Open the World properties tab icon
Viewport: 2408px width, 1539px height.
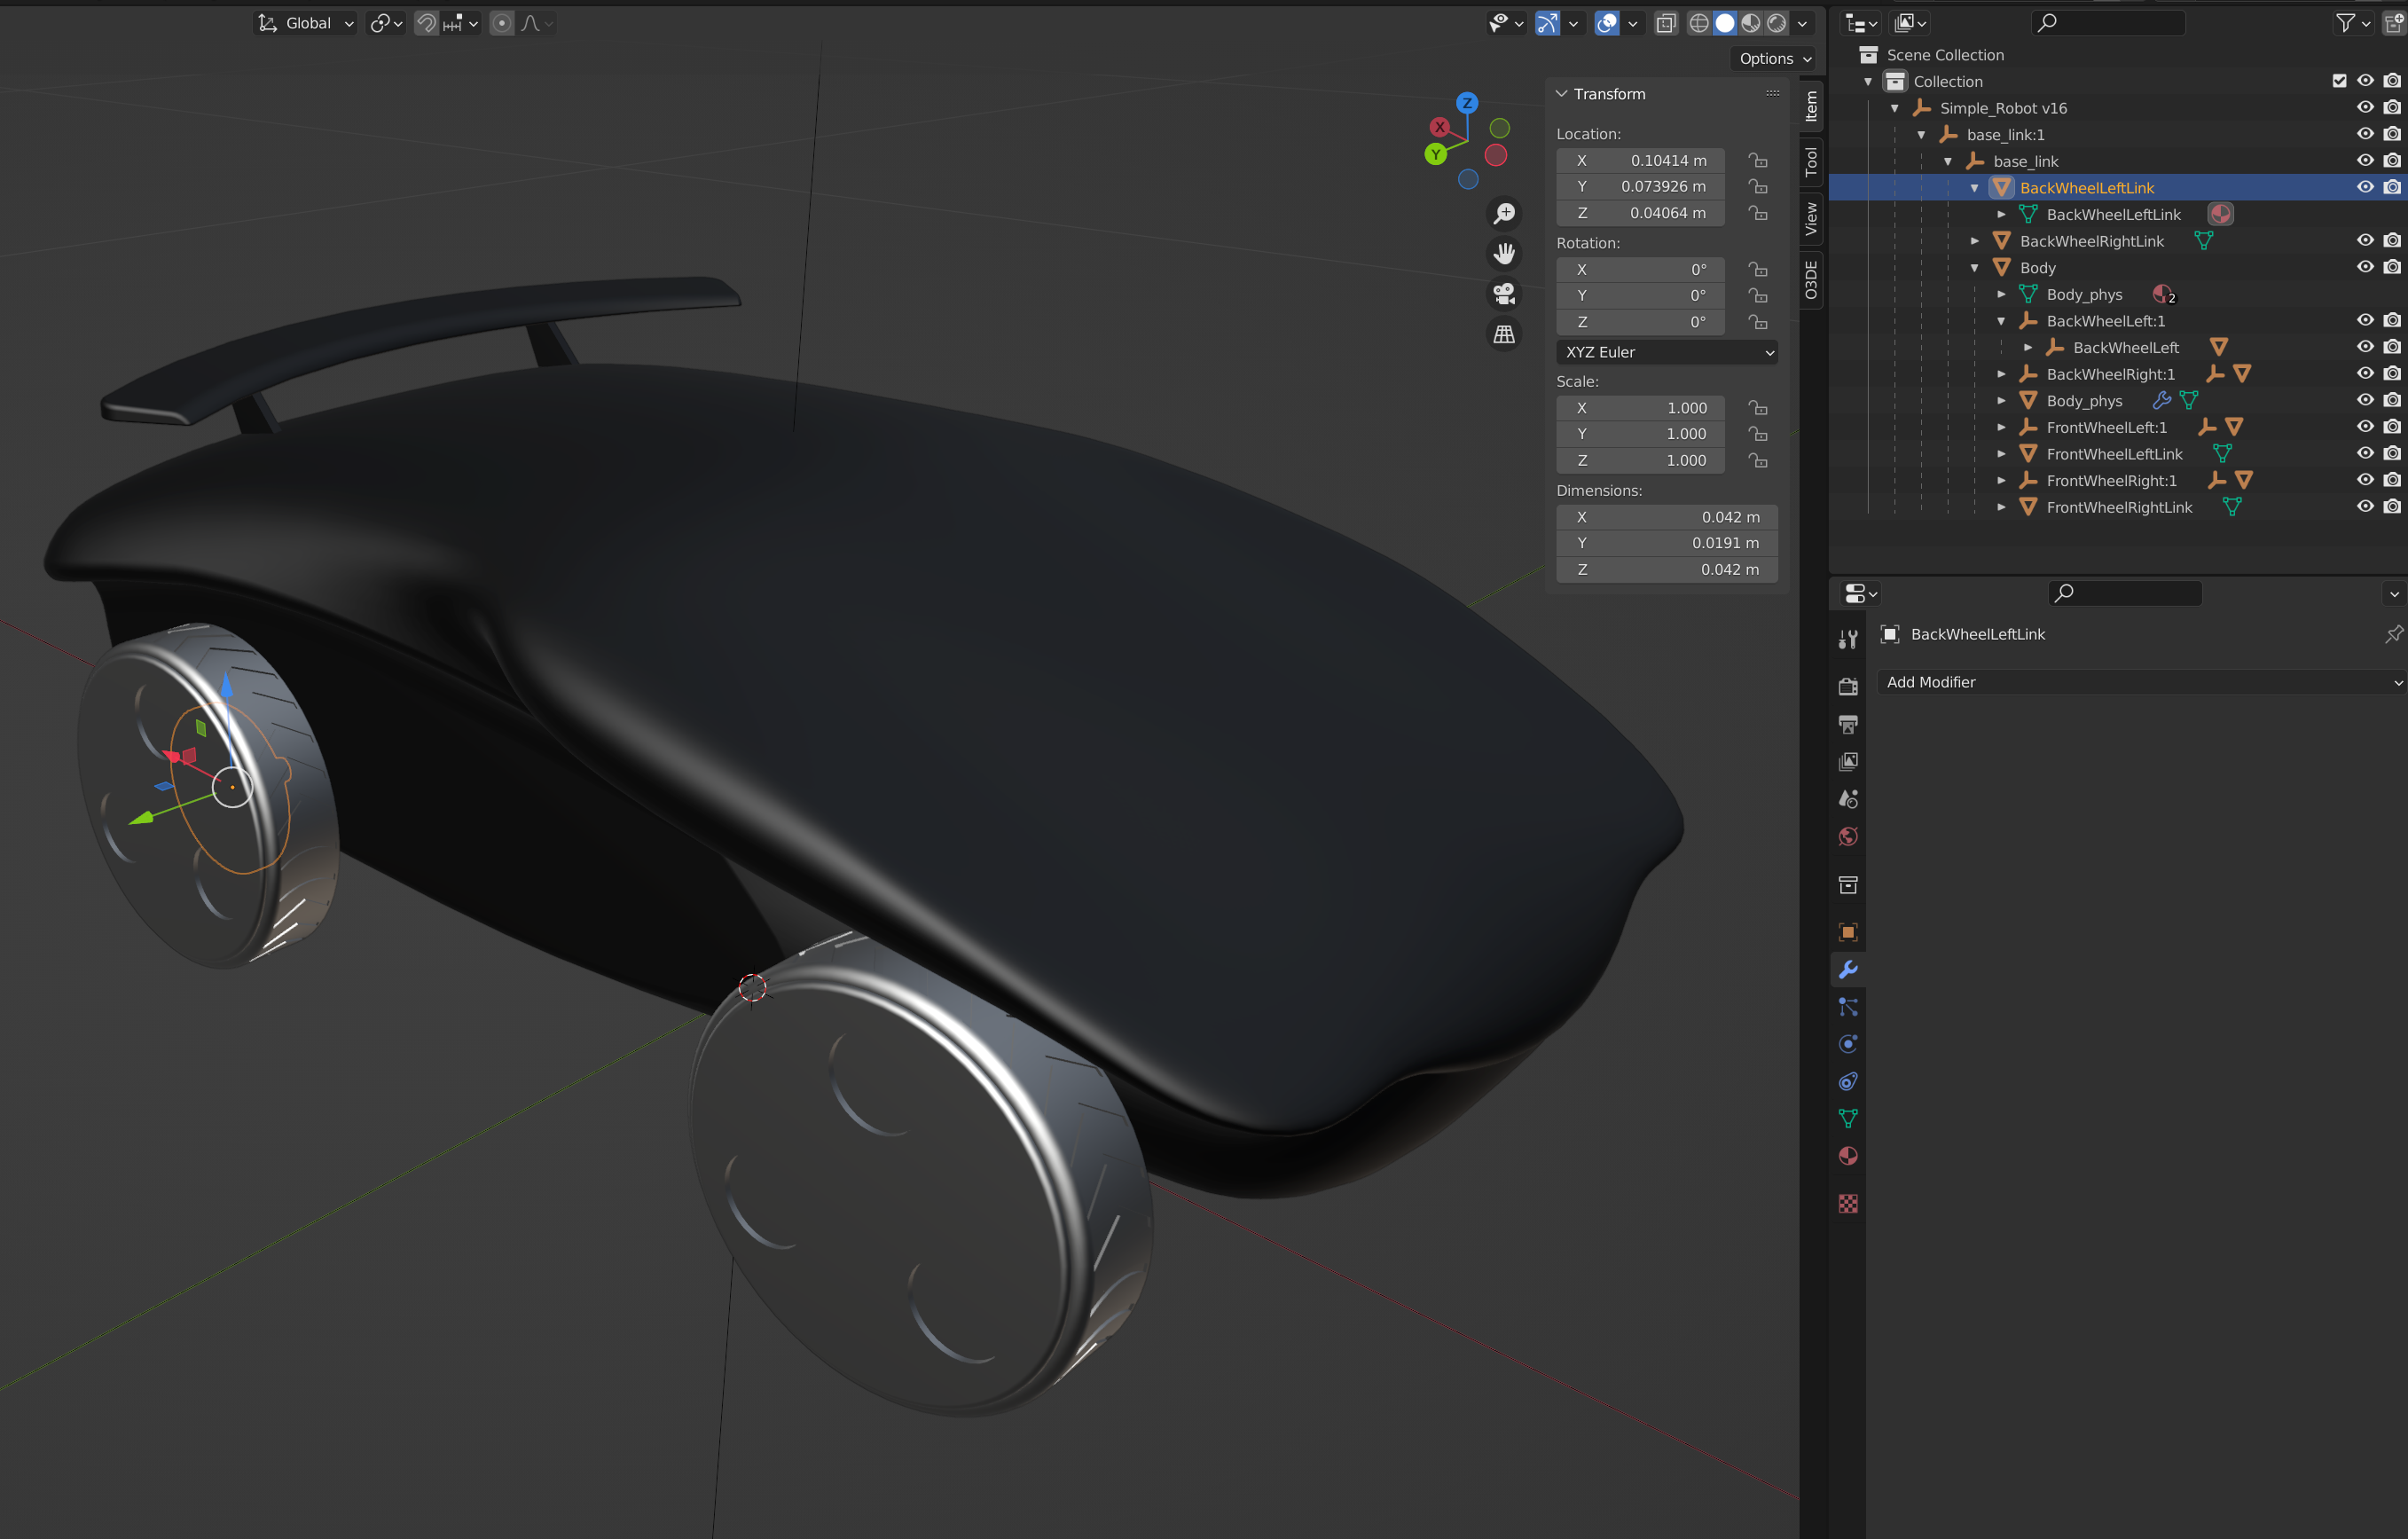point(1848,837)
